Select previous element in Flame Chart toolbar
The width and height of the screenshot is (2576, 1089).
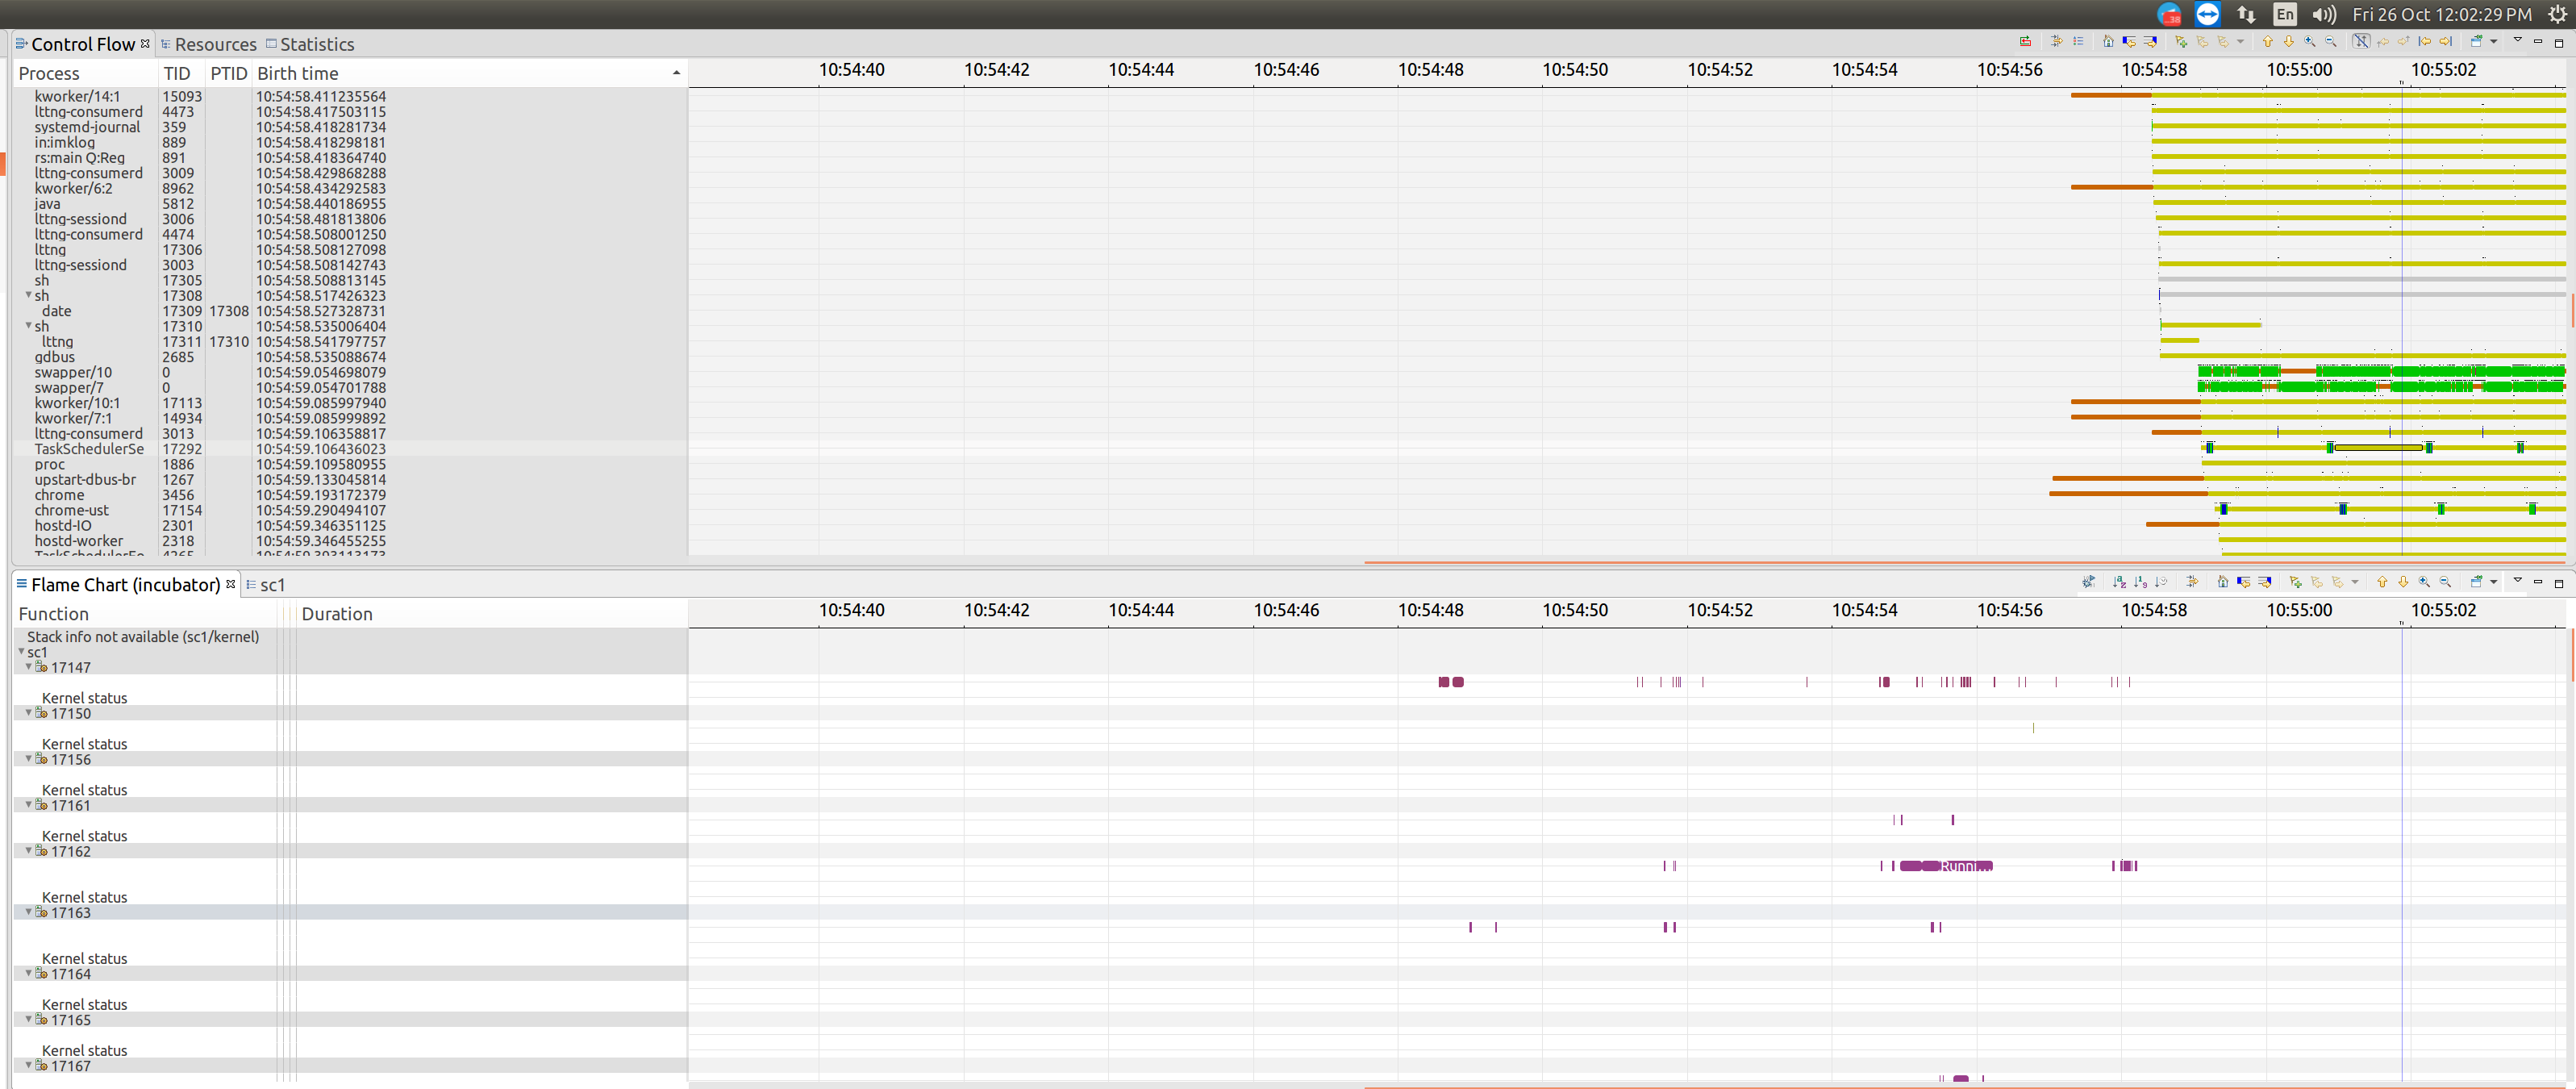click(2382, 582)
